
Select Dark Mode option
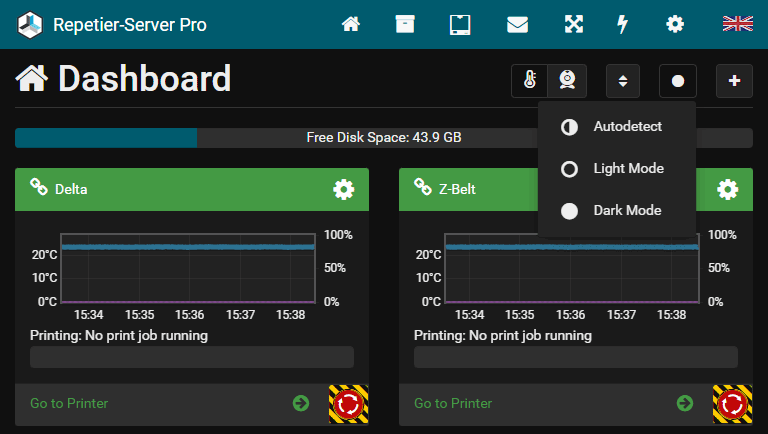click(x=617, y=211)
